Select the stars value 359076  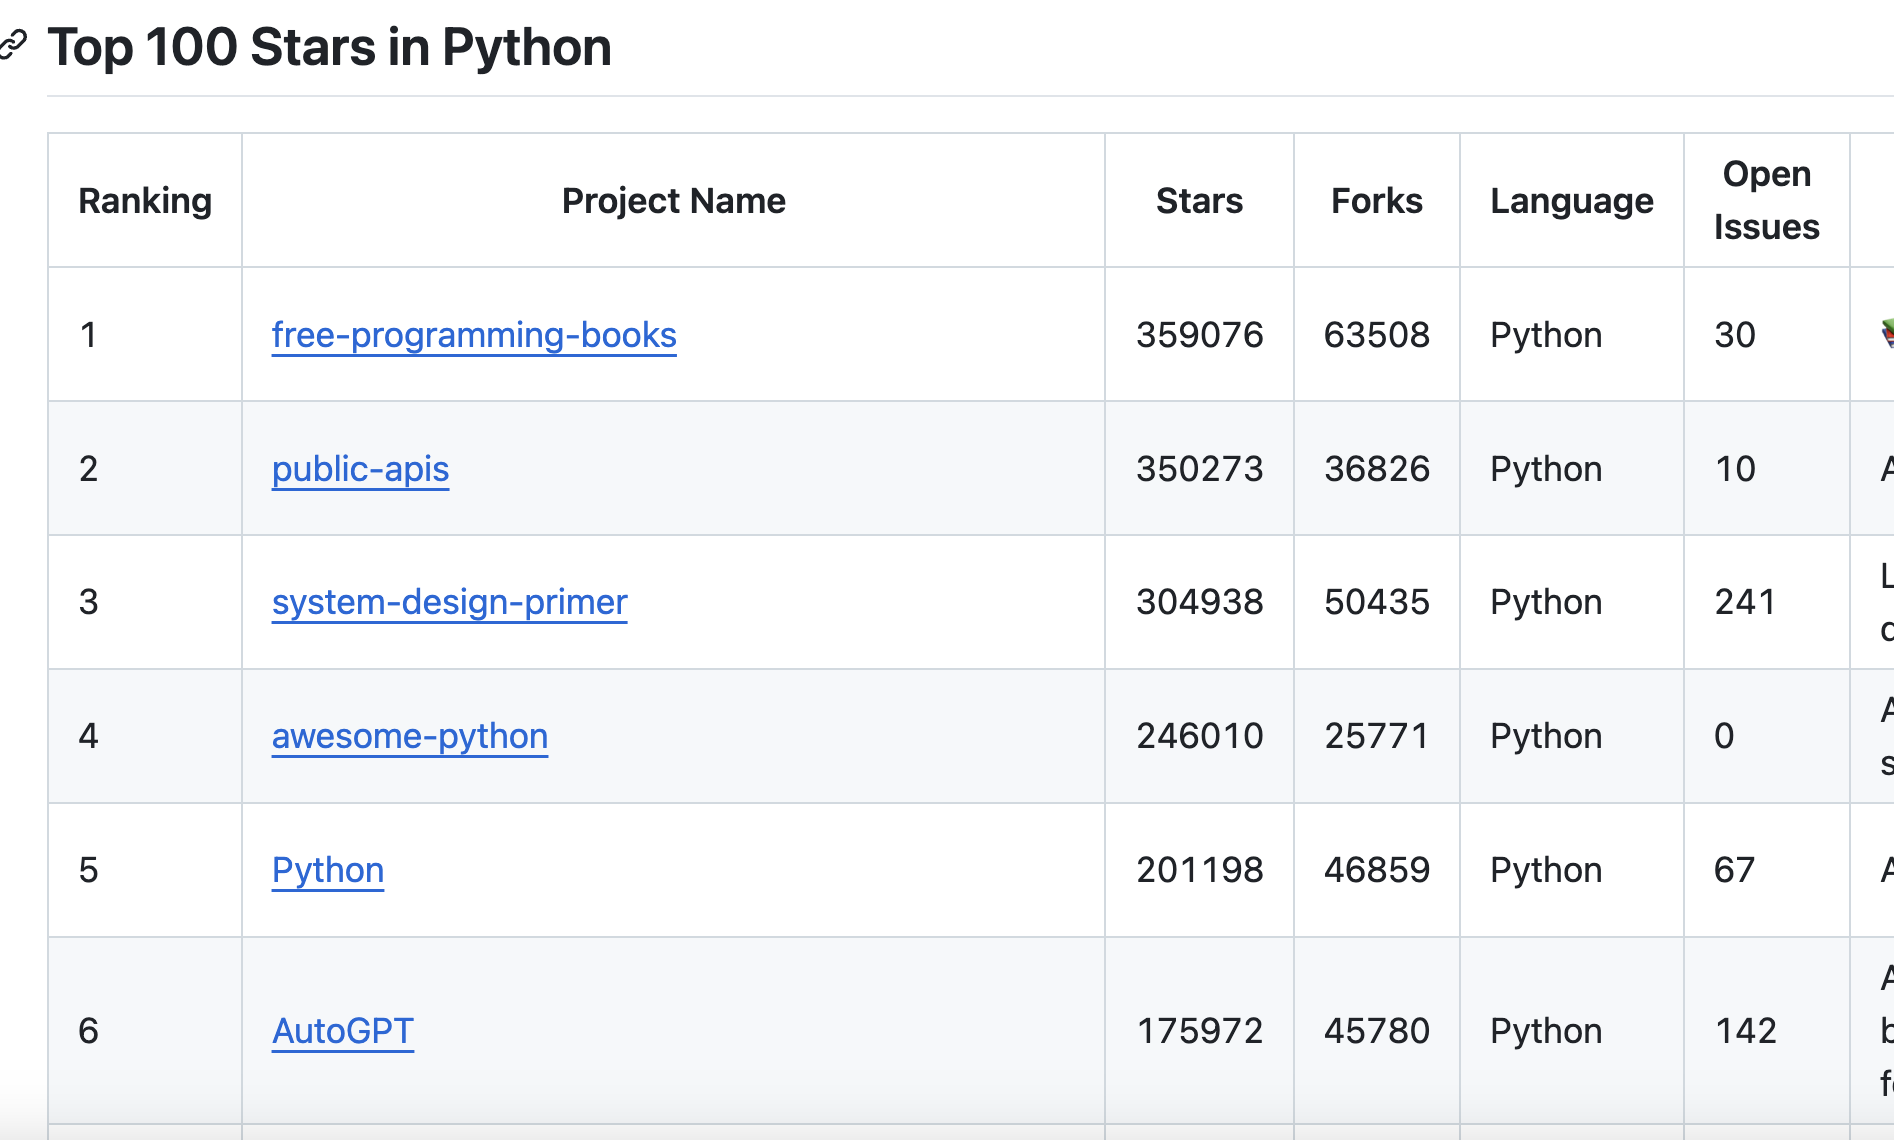tap(1199, 335)
